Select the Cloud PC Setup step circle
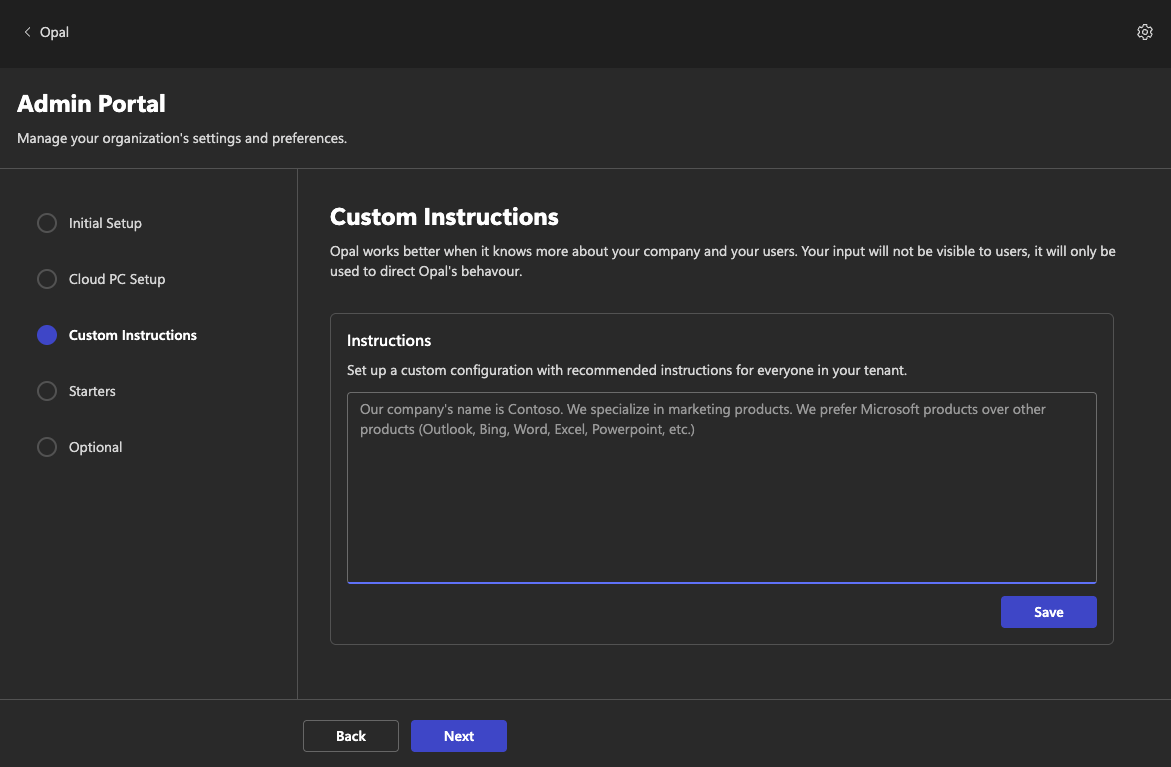The image size is (1171, 767). [x=47, y=279]
